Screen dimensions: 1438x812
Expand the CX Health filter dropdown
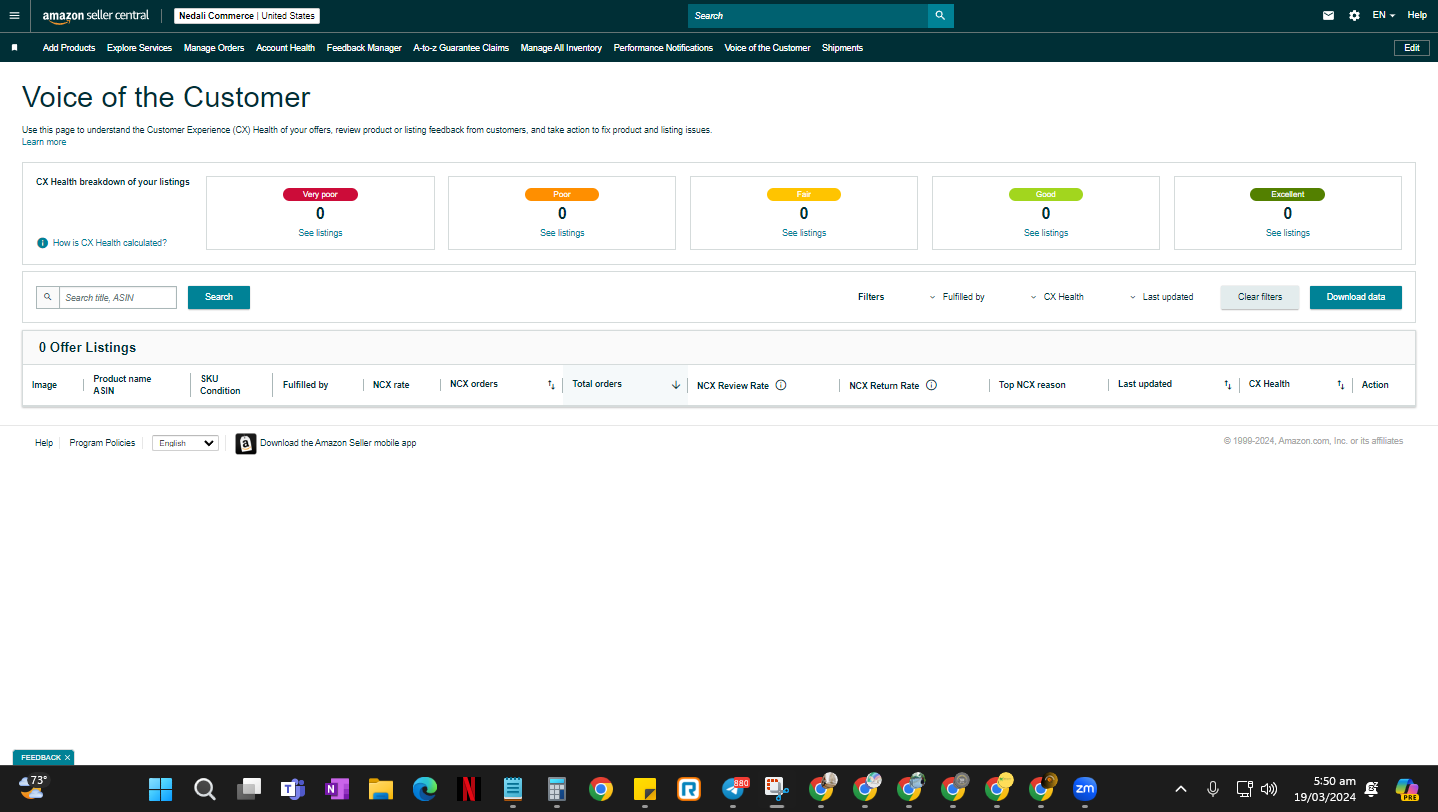click(x=1057, y=297)
